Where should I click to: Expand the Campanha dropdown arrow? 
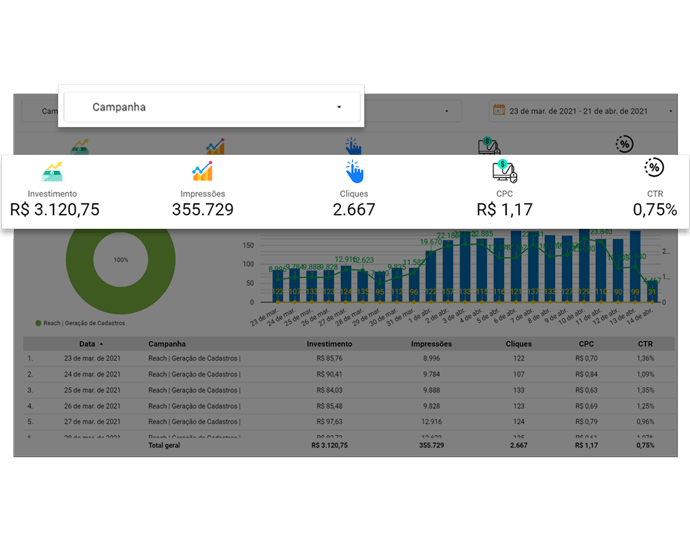339,107
